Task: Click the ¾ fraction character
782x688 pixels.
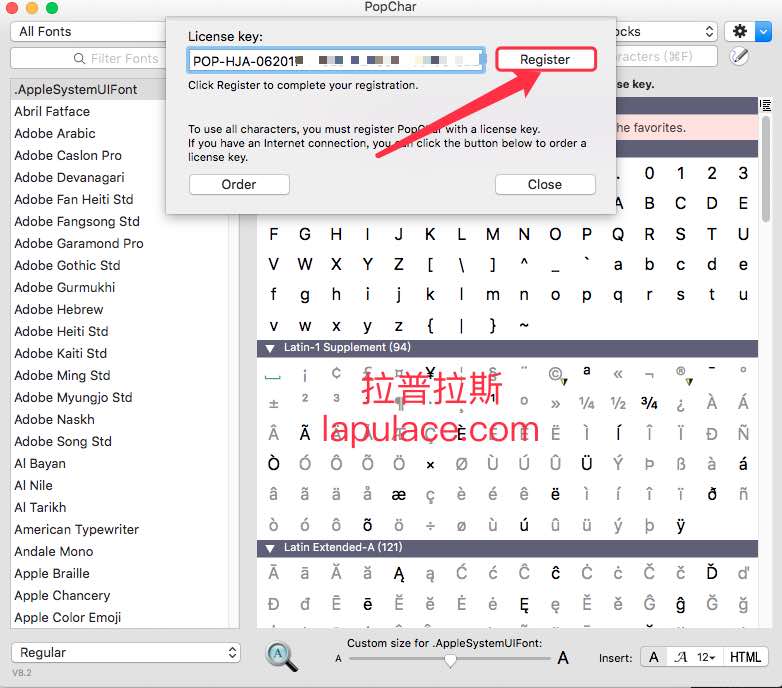Action: click(x=649, y=403)
